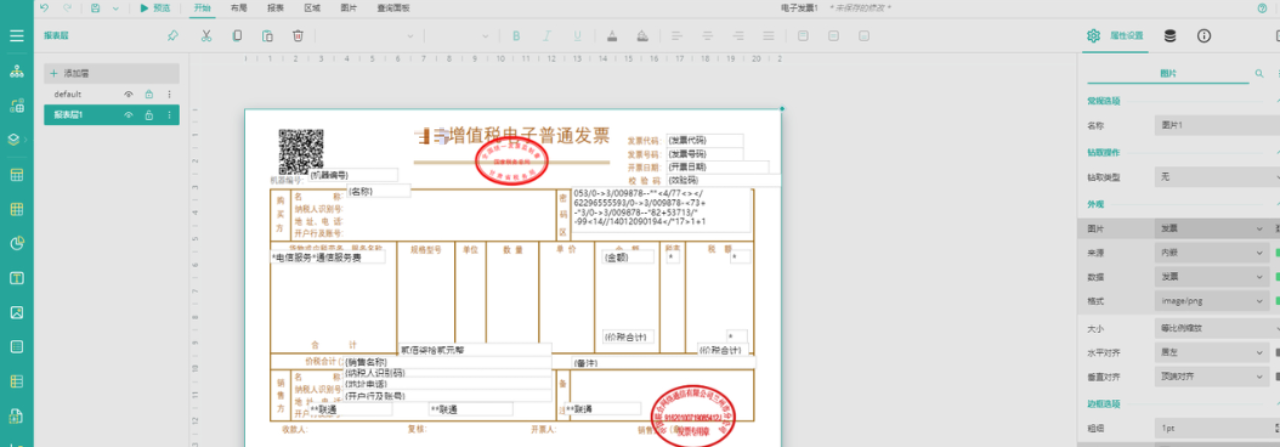Image resolution: width=1280 pixels, height=447 pixels.
Task: Open the 数据 dropdown showing 发票
Action: [x=1211, y=277]
